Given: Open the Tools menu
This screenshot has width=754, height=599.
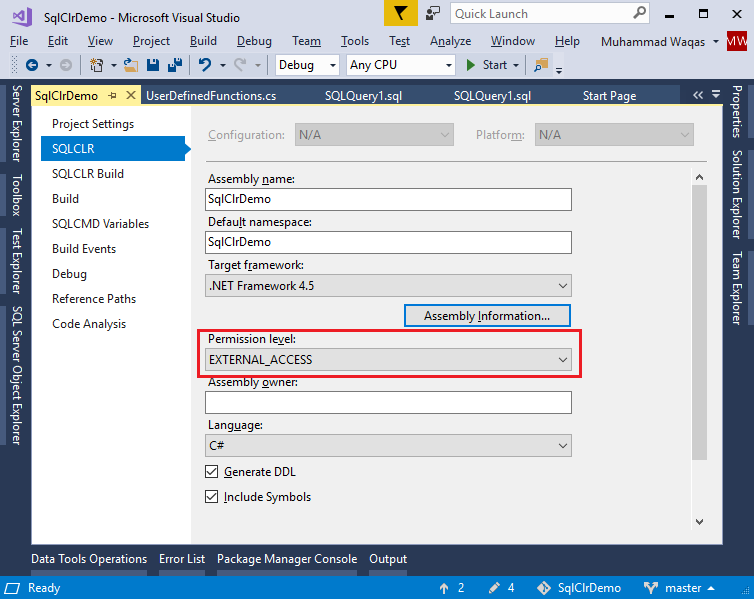Looking at the screenshot, I should point(355,41).
